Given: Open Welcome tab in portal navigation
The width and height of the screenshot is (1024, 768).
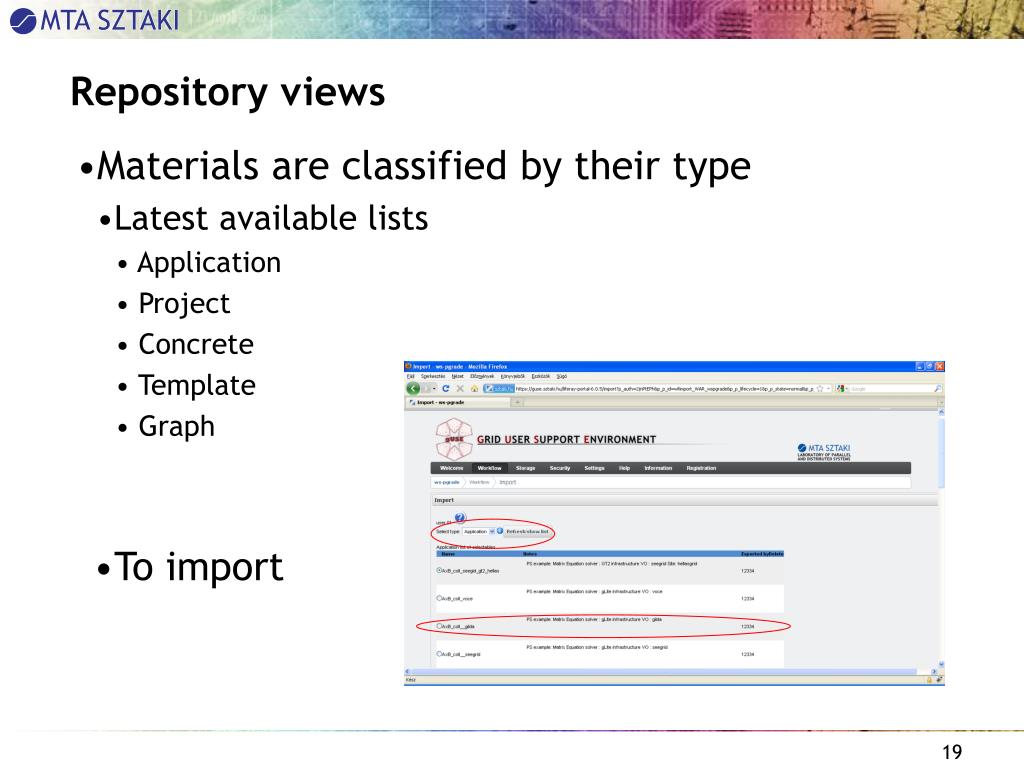Looking at the screenshot, I should (x=451, y=468).
